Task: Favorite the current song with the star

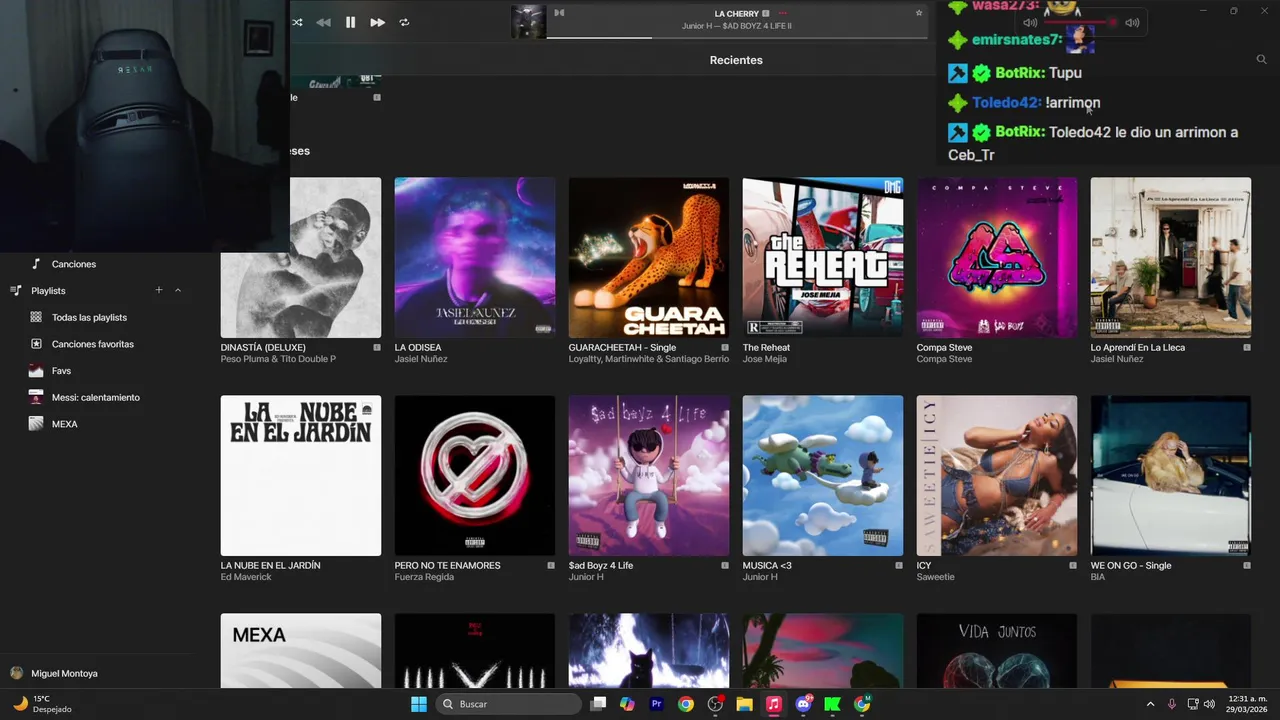Action: [919, 13]
